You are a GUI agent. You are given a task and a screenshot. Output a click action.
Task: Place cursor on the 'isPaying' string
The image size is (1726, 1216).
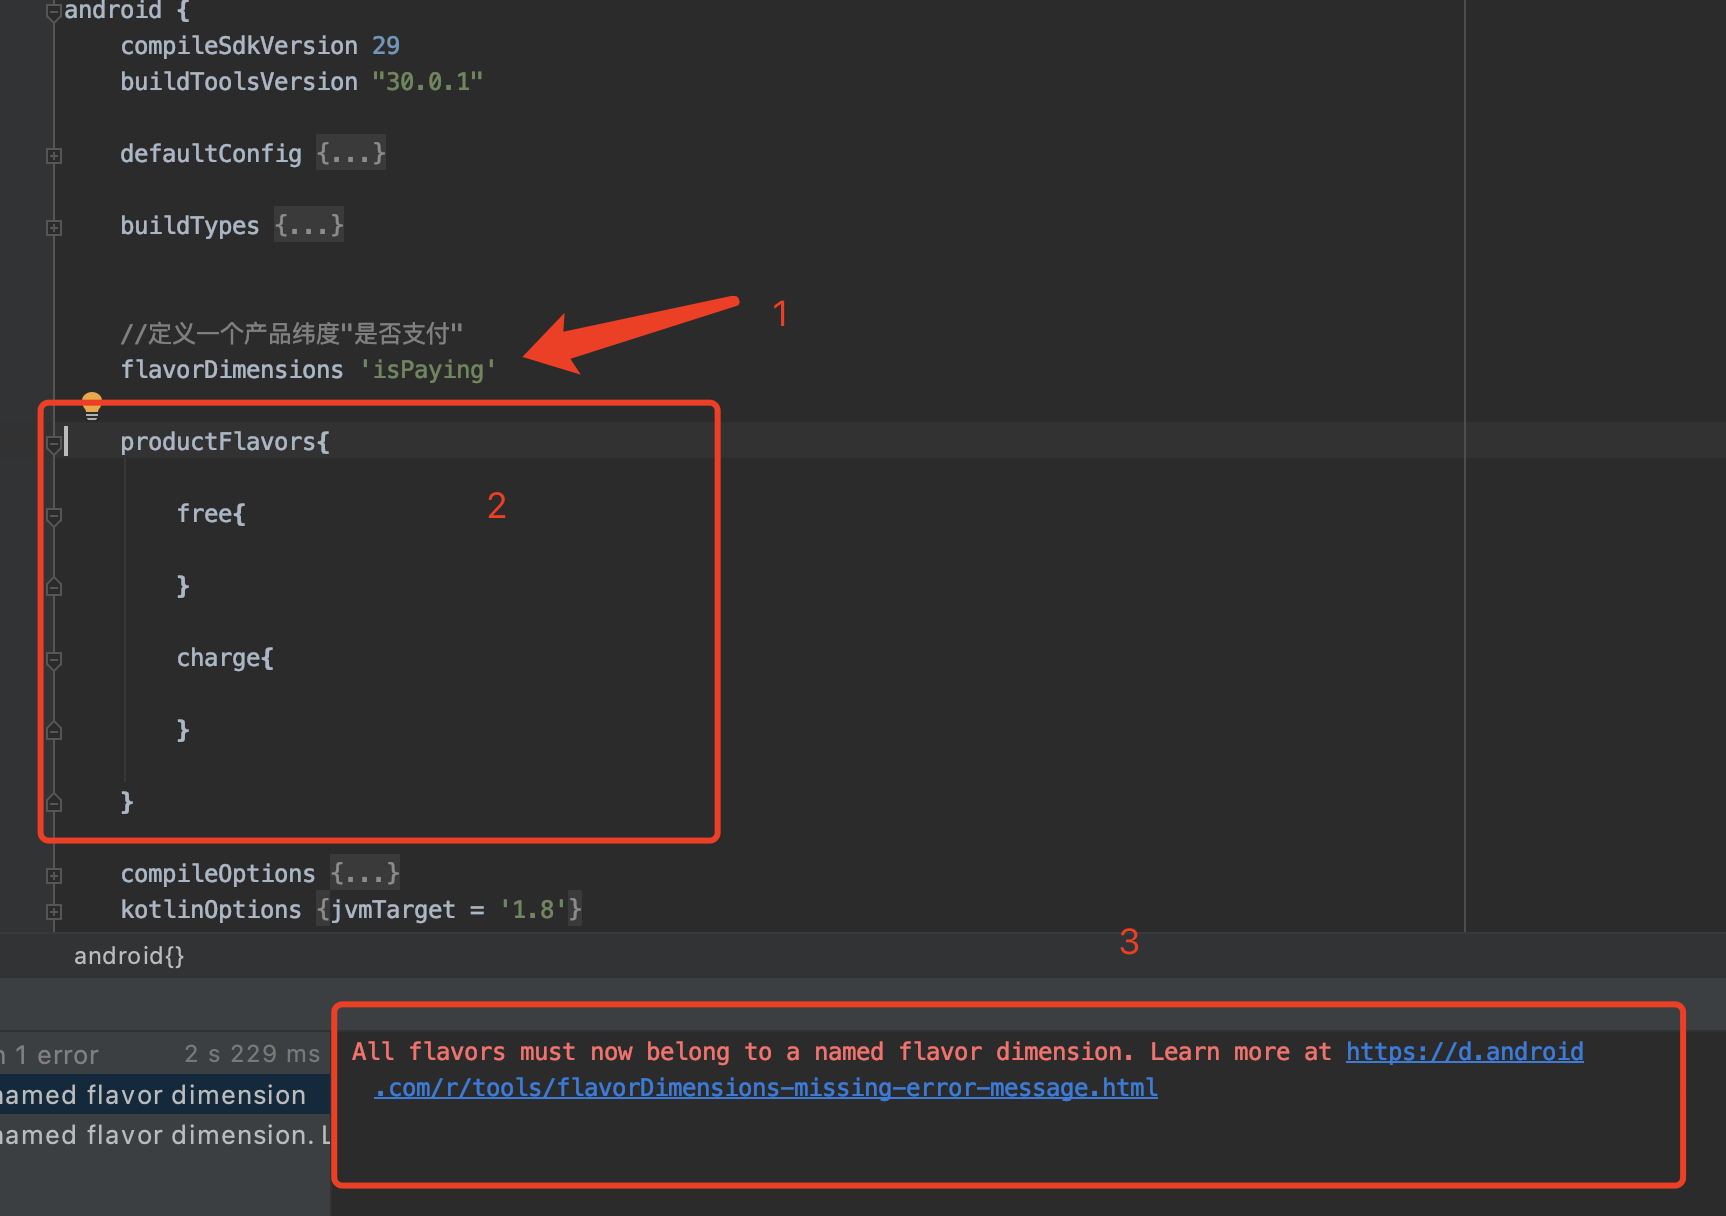428,370
